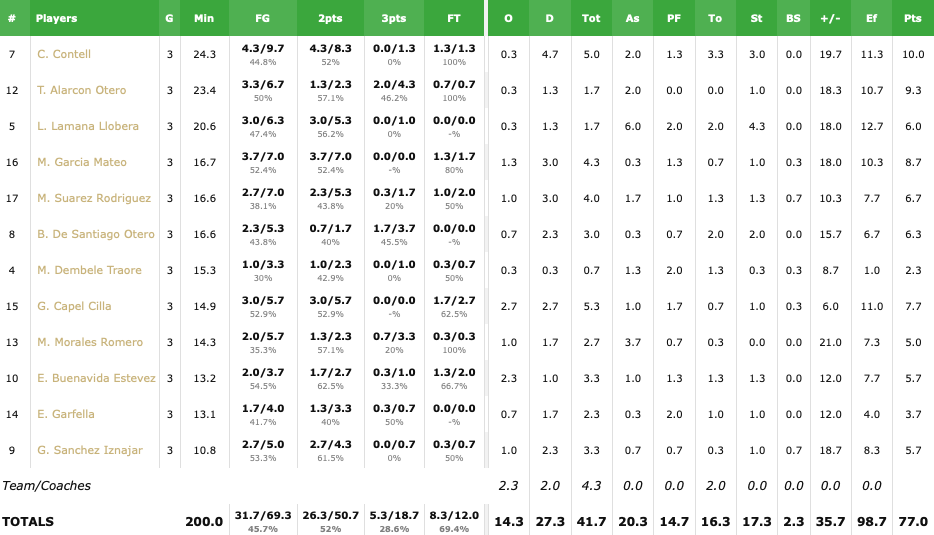Sort by Tot rebounds column header
Image resolution: width=934 pixels, height=535 pixels.
tap(591, 18)
